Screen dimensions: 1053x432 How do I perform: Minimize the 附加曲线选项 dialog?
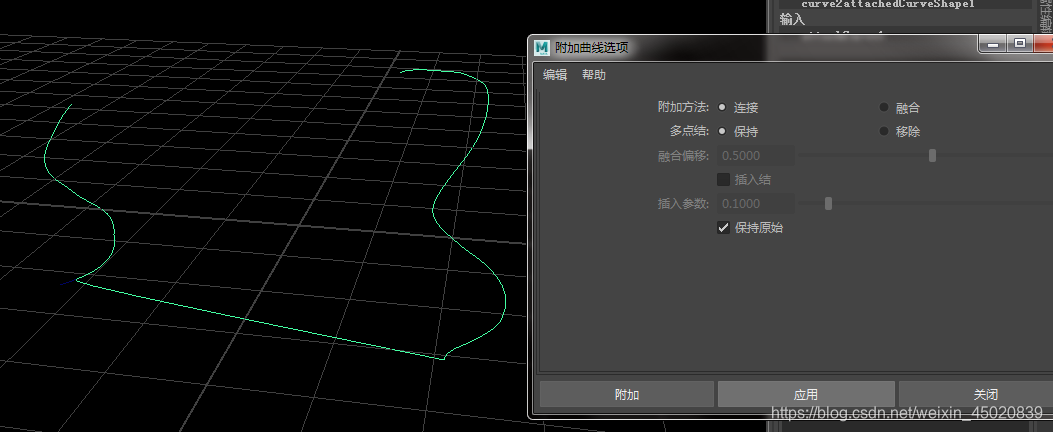(994, 44)
